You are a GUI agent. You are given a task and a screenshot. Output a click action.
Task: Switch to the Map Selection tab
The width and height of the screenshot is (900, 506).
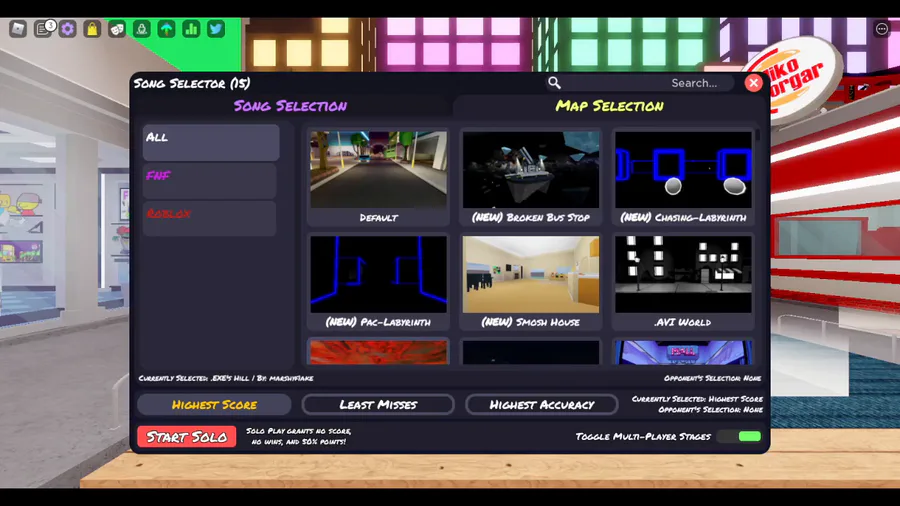pyautogui.click(x=610, y=106)
